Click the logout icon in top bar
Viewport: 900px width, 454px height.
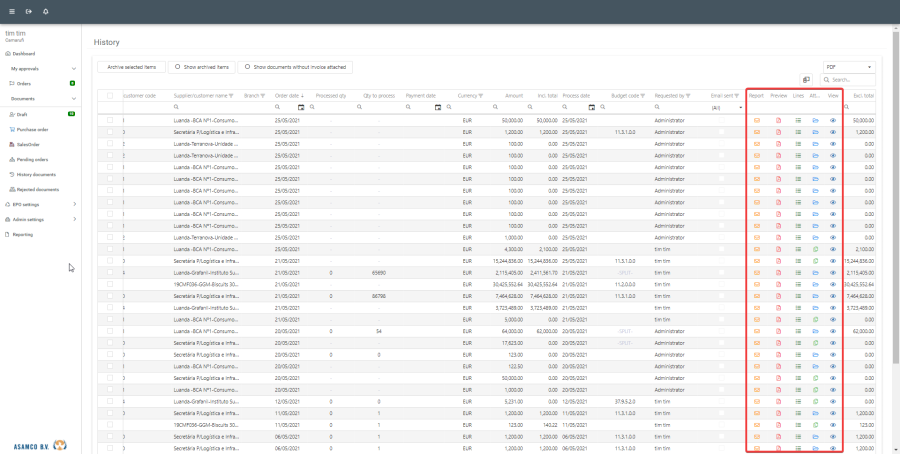(29, 11)
